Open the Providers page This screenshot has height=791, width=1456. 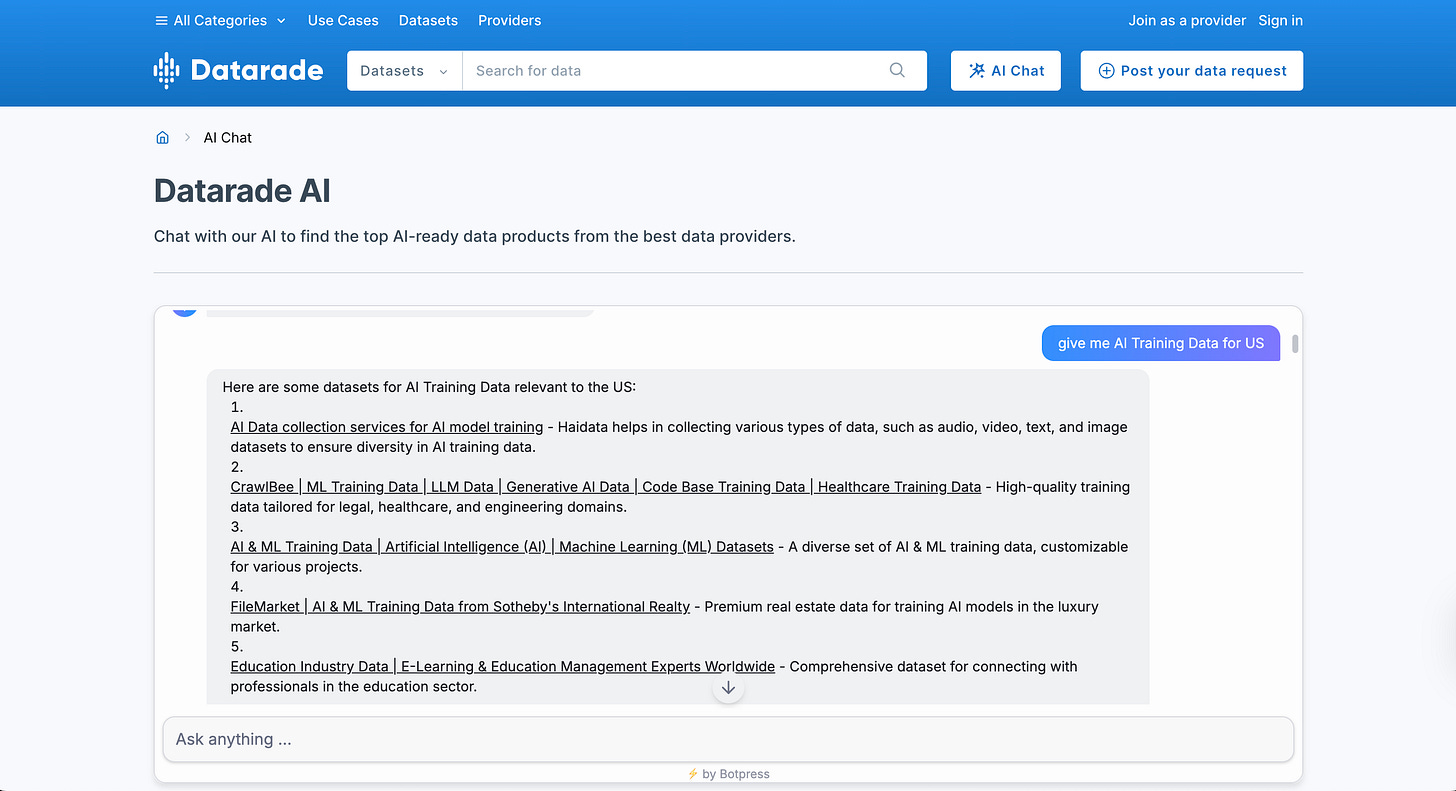tap(509, 20)
